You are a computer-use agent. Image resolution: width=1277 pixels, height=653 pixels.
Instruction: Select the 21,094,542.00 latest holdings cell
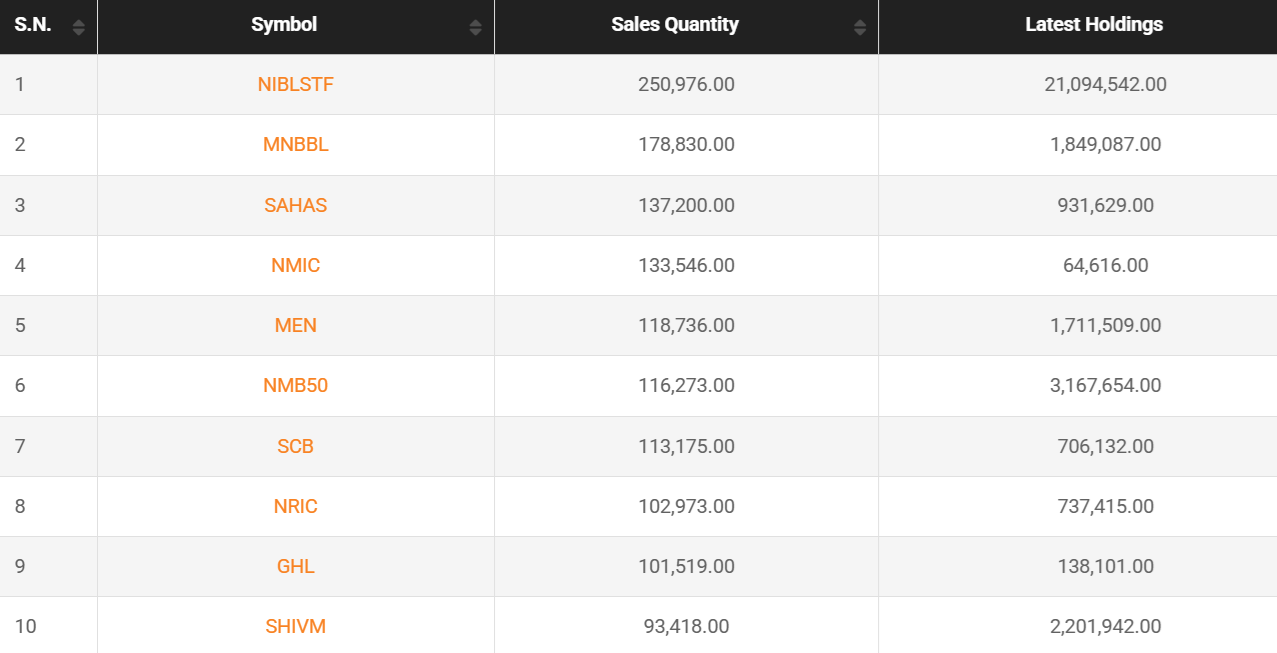click(x=1105, y=85)
